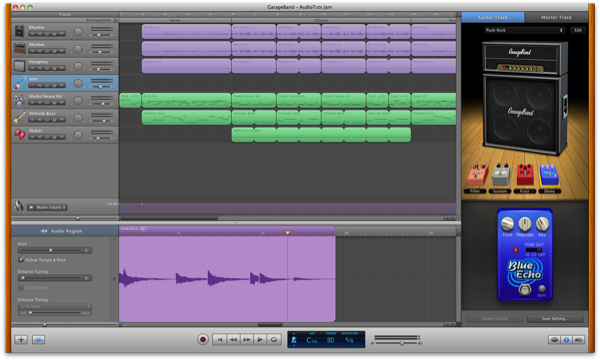Switch to the Guitar Track tab
Image resolution: width=600 pixels, height=360 pixels.
click(x=493, y=17)
